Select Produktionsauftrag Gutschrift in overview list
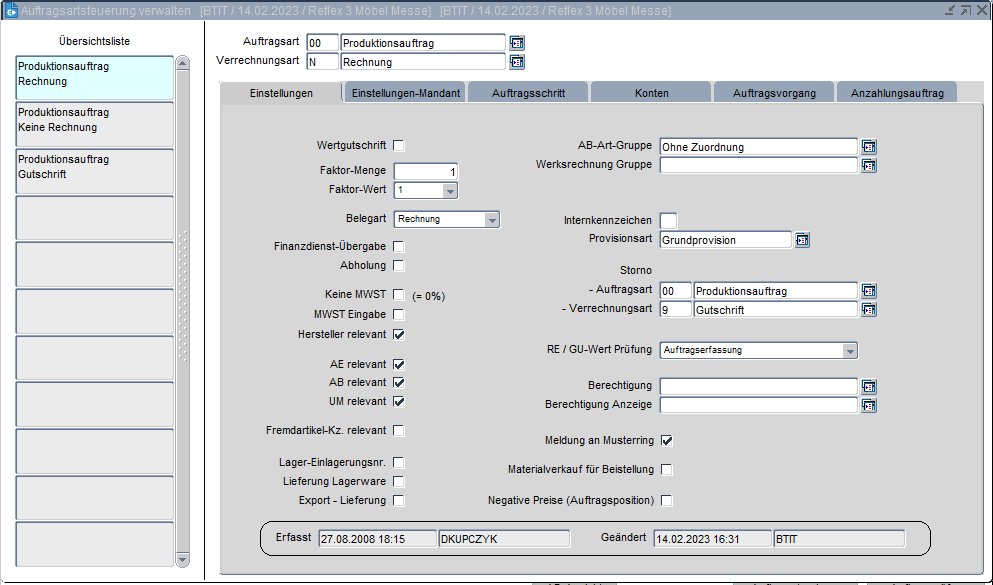 point(95,167)
